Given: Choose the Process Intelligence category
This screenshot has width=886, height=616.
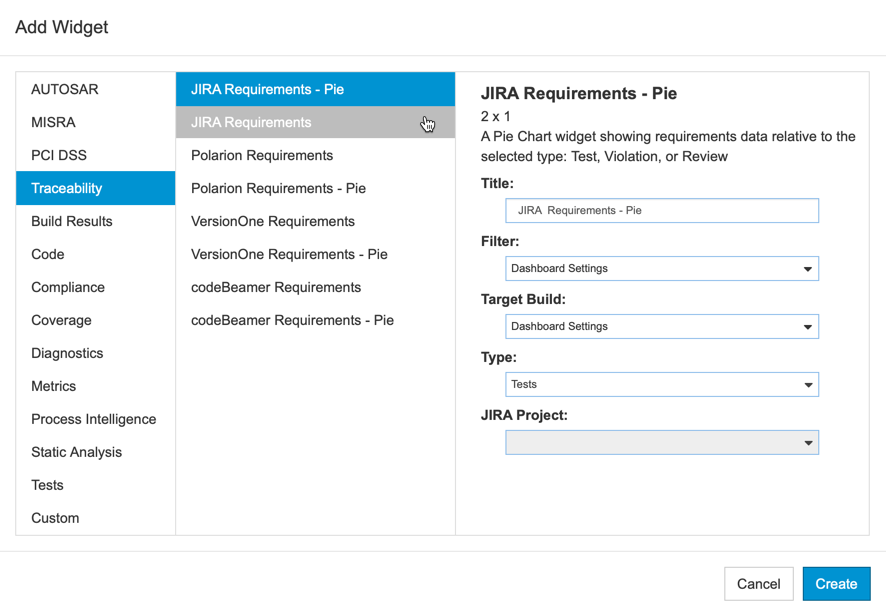Looking at the screenshot, I should coord(95,419).
